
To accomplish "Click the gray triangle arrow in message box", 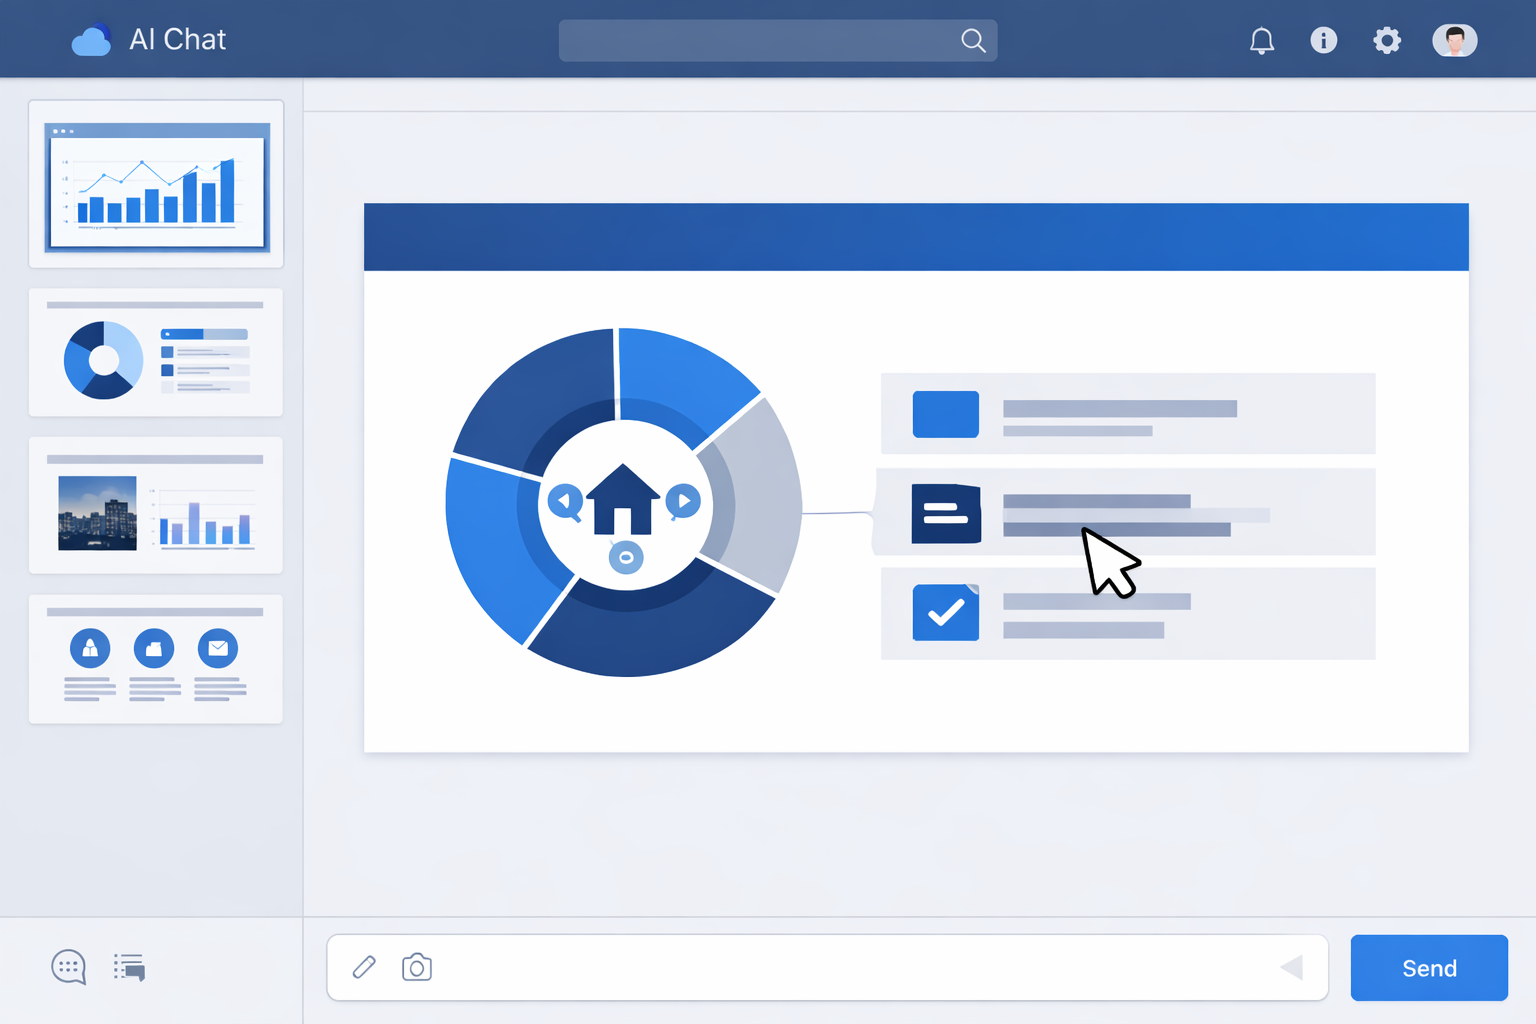I will click(x=1291, y=967).
